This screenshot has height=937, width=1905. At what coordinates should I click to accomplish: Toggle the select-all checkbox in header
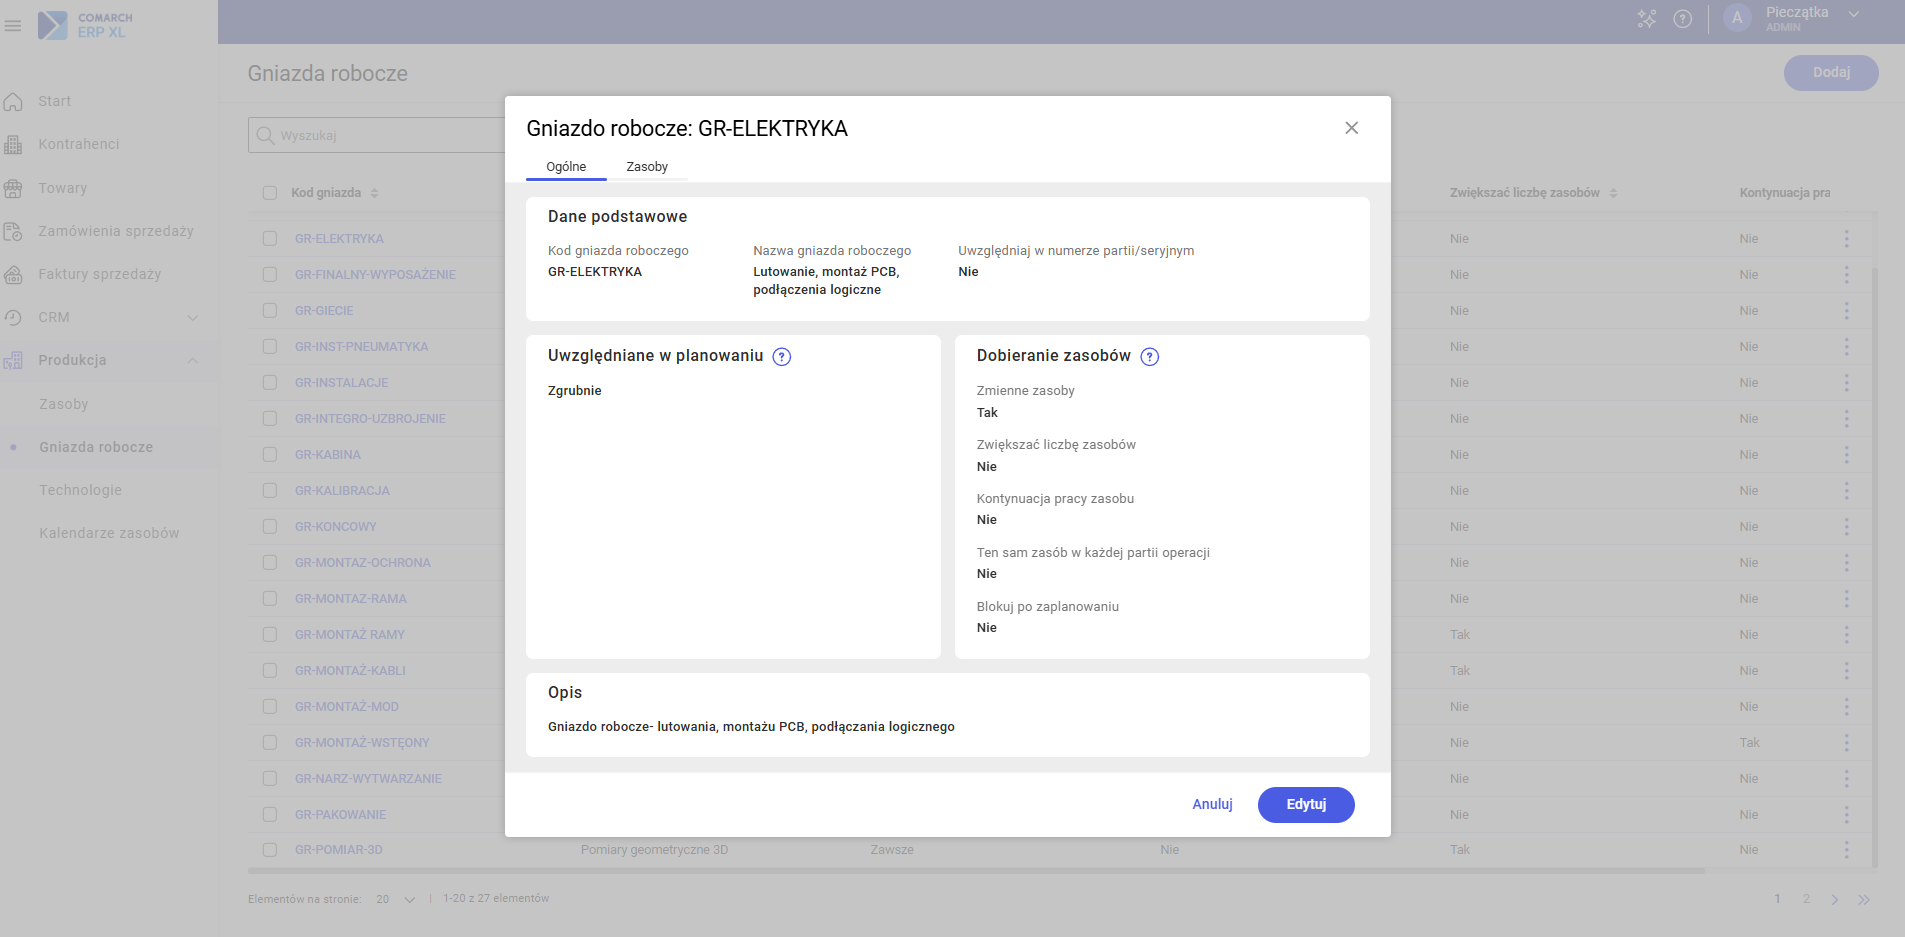270,193
